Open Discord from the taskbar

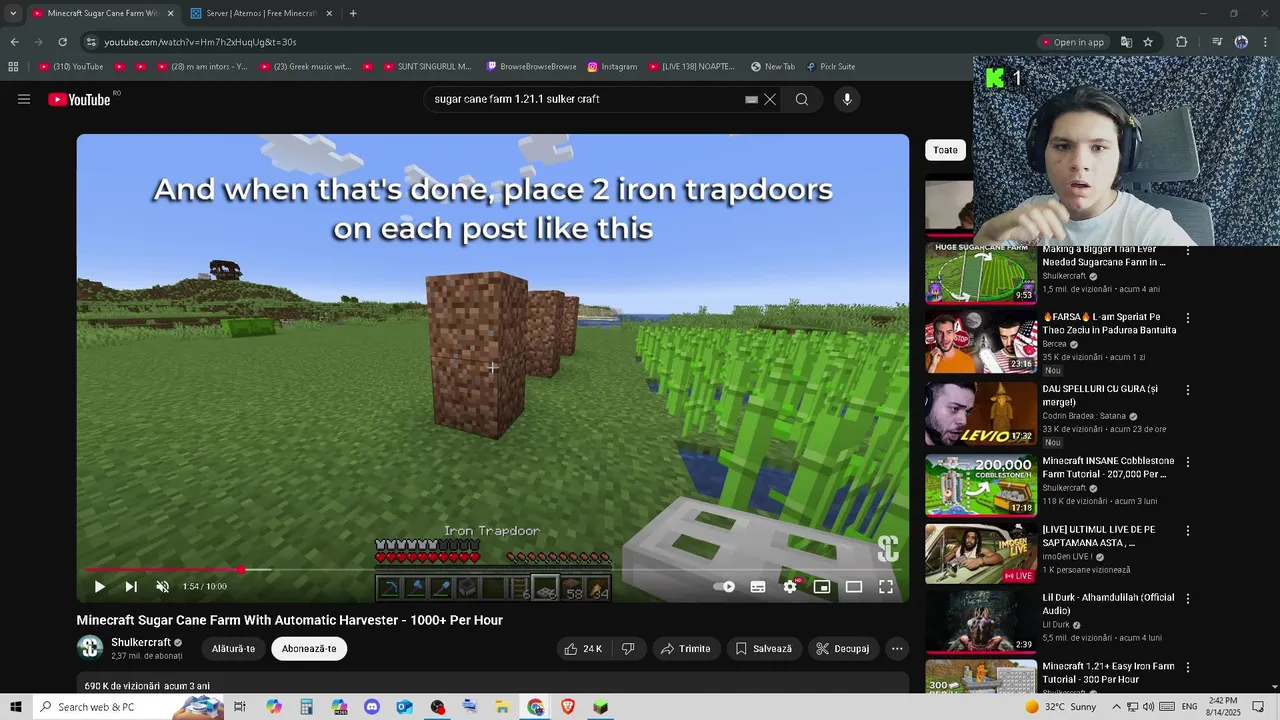click(x=372, y=707)
